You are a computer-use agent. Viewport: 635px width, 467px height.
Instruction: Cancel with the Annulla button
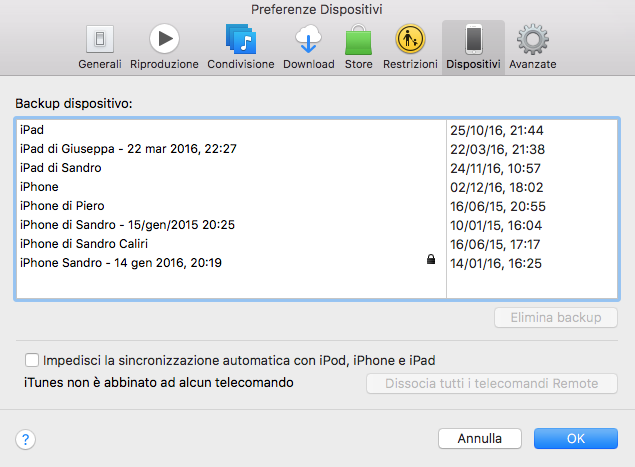pyautogui.click(x=479, y=439)
